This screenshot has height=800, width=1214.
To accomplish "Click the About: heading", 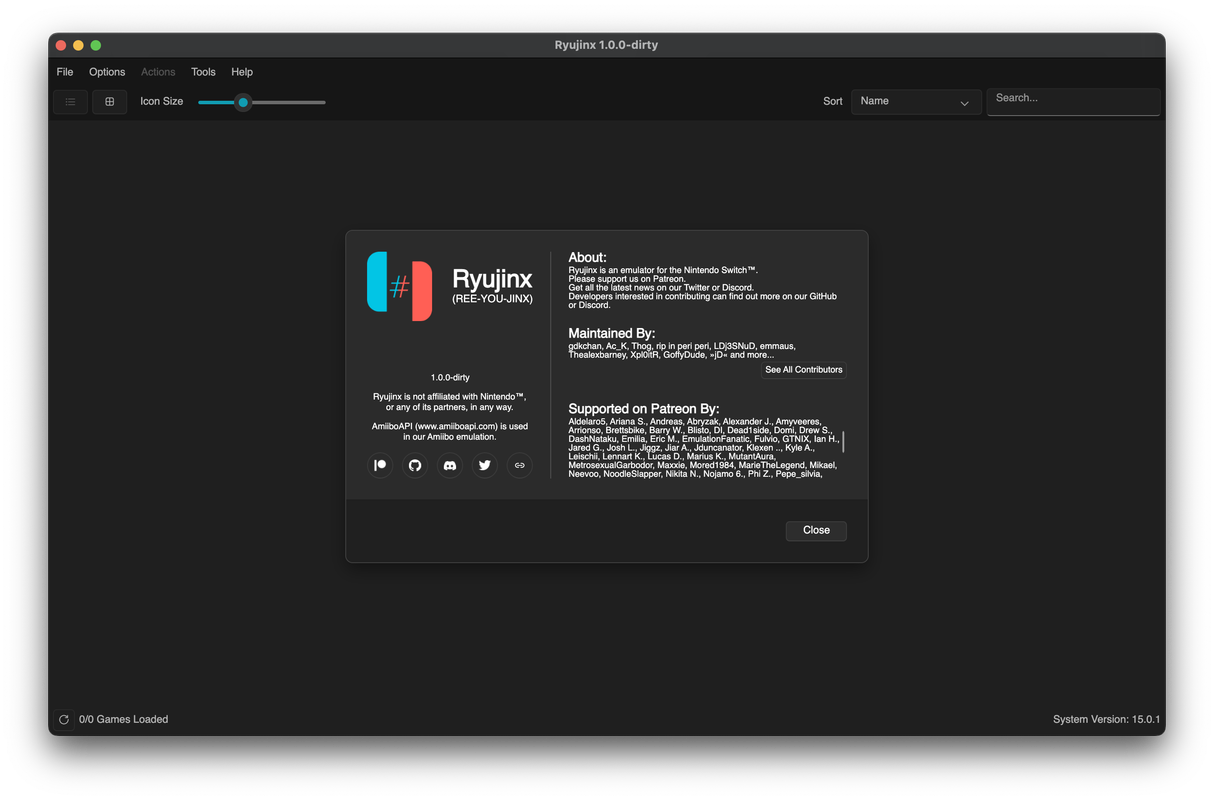I will [x=588, y=257].
